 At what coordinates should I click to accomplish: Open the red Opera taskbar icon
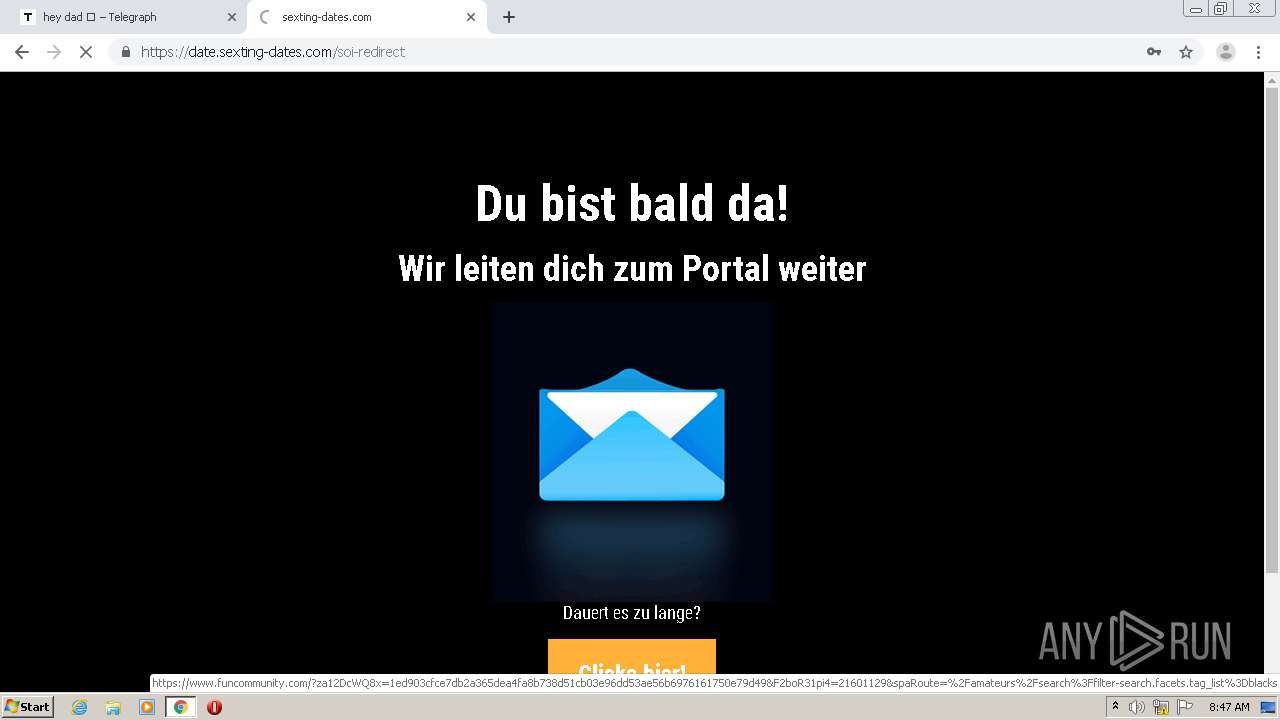point(214,707)
